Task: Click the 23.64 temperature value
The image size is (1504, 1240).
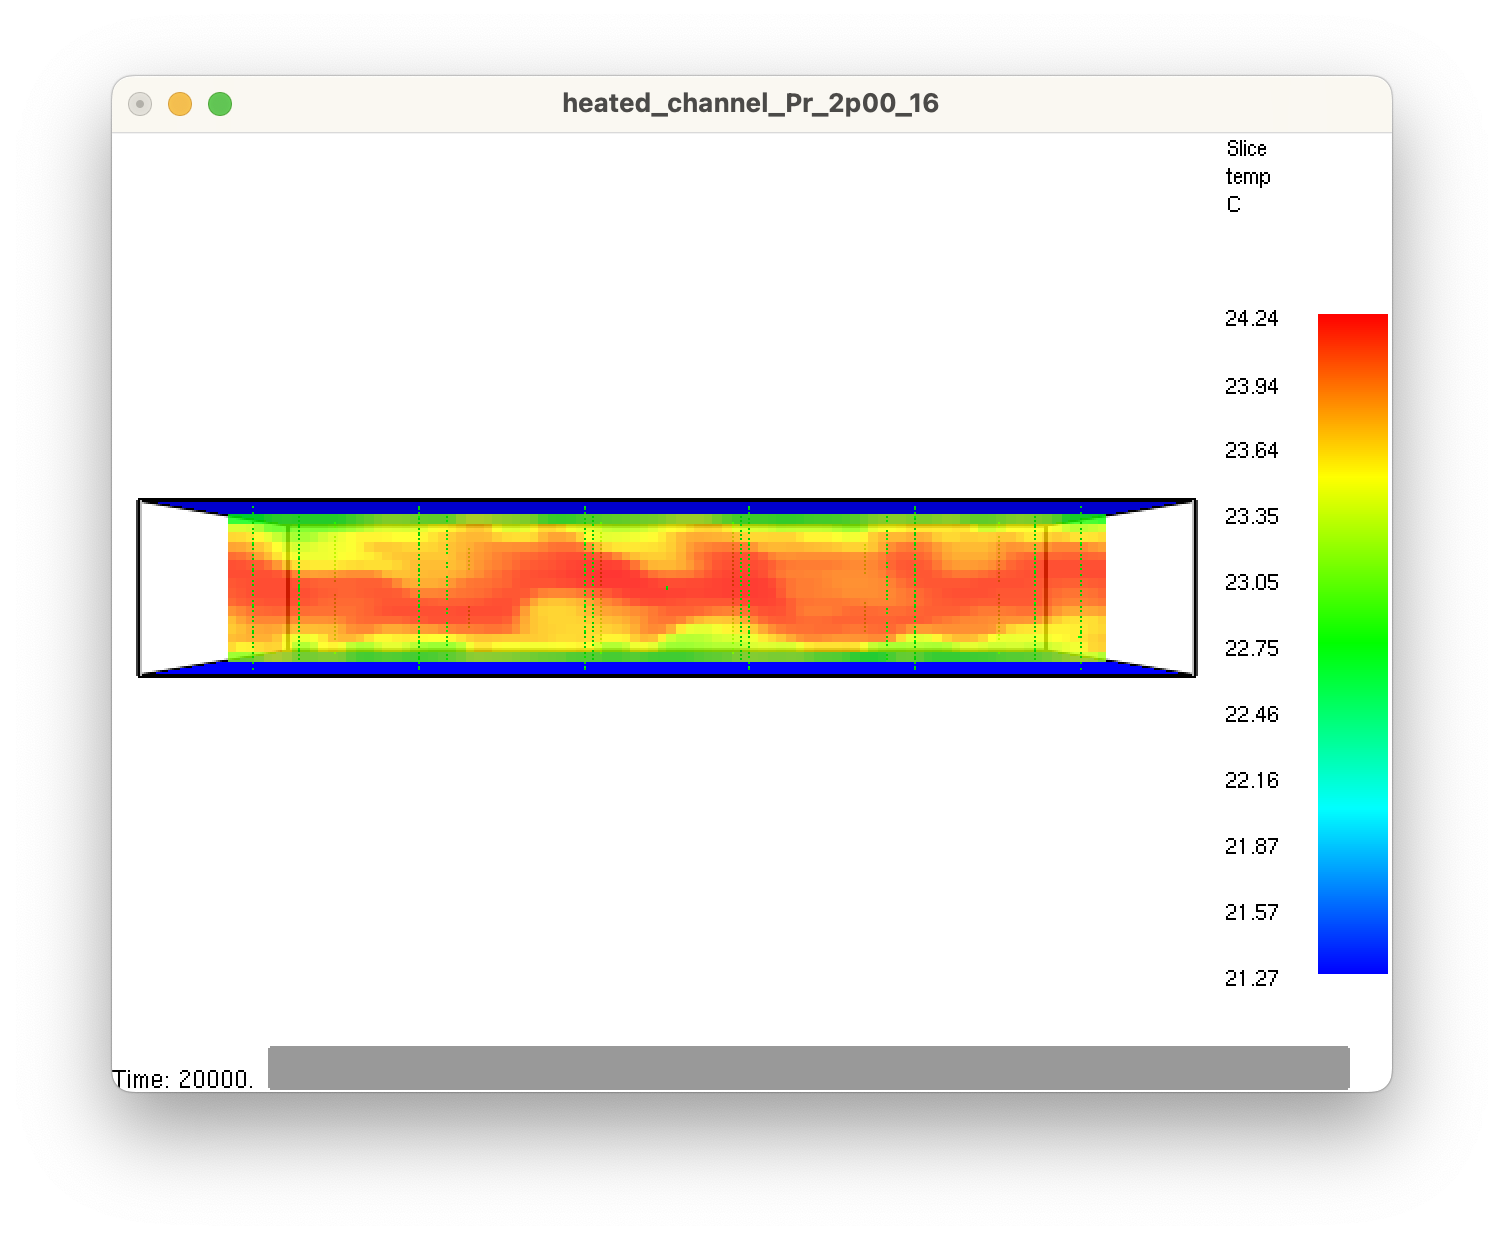Action: click(1253, 450)
